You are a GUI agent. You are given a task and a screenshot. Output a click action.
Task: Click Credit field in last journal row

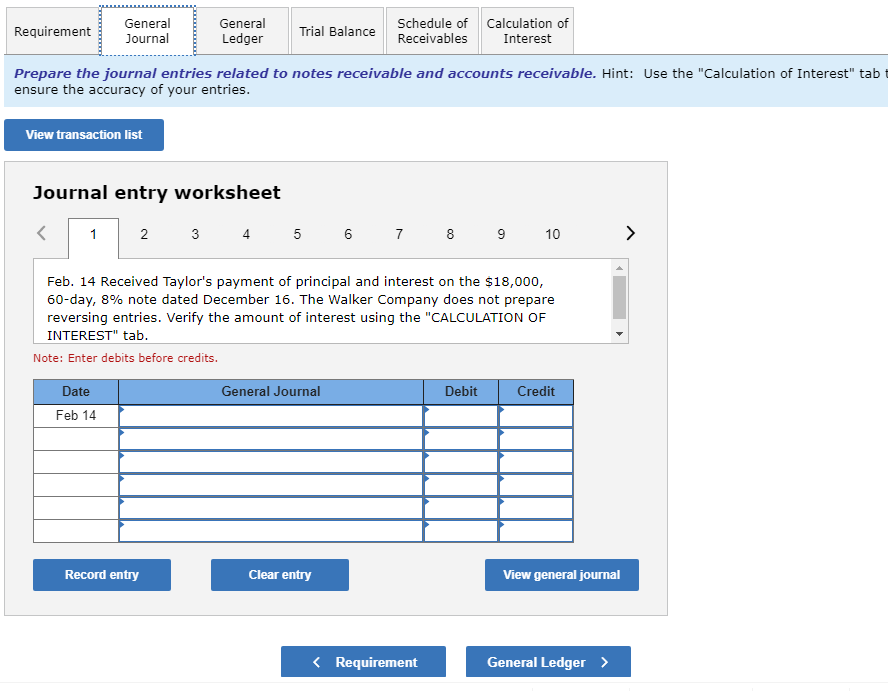pyautogui.click(x=536, y=531)
